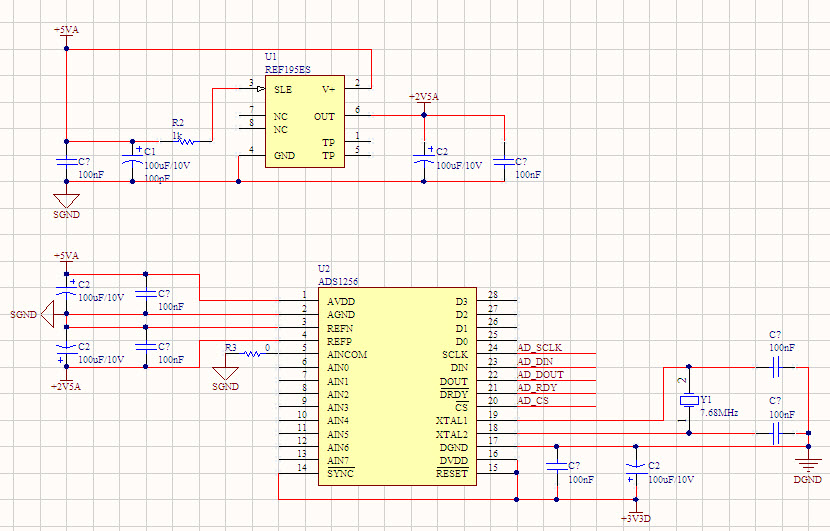Click the OUT pin label on U1
The width and height of the screenshot is (830, 531).
(324, 116)
